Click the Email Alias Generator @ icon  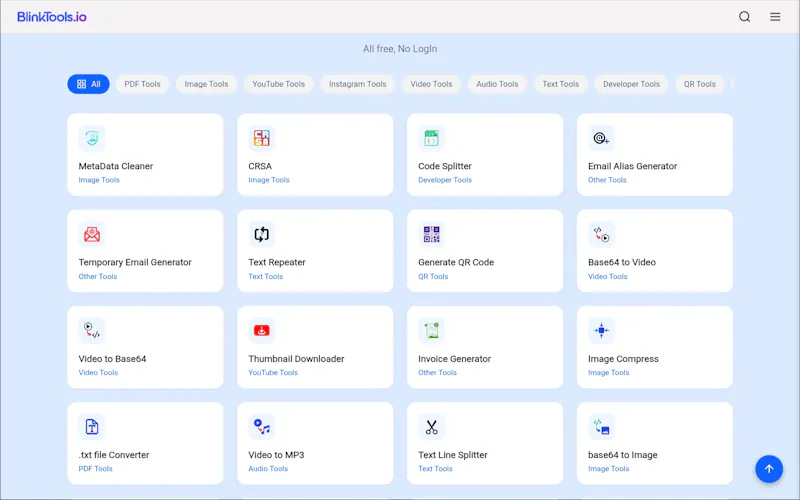point(602,138)
